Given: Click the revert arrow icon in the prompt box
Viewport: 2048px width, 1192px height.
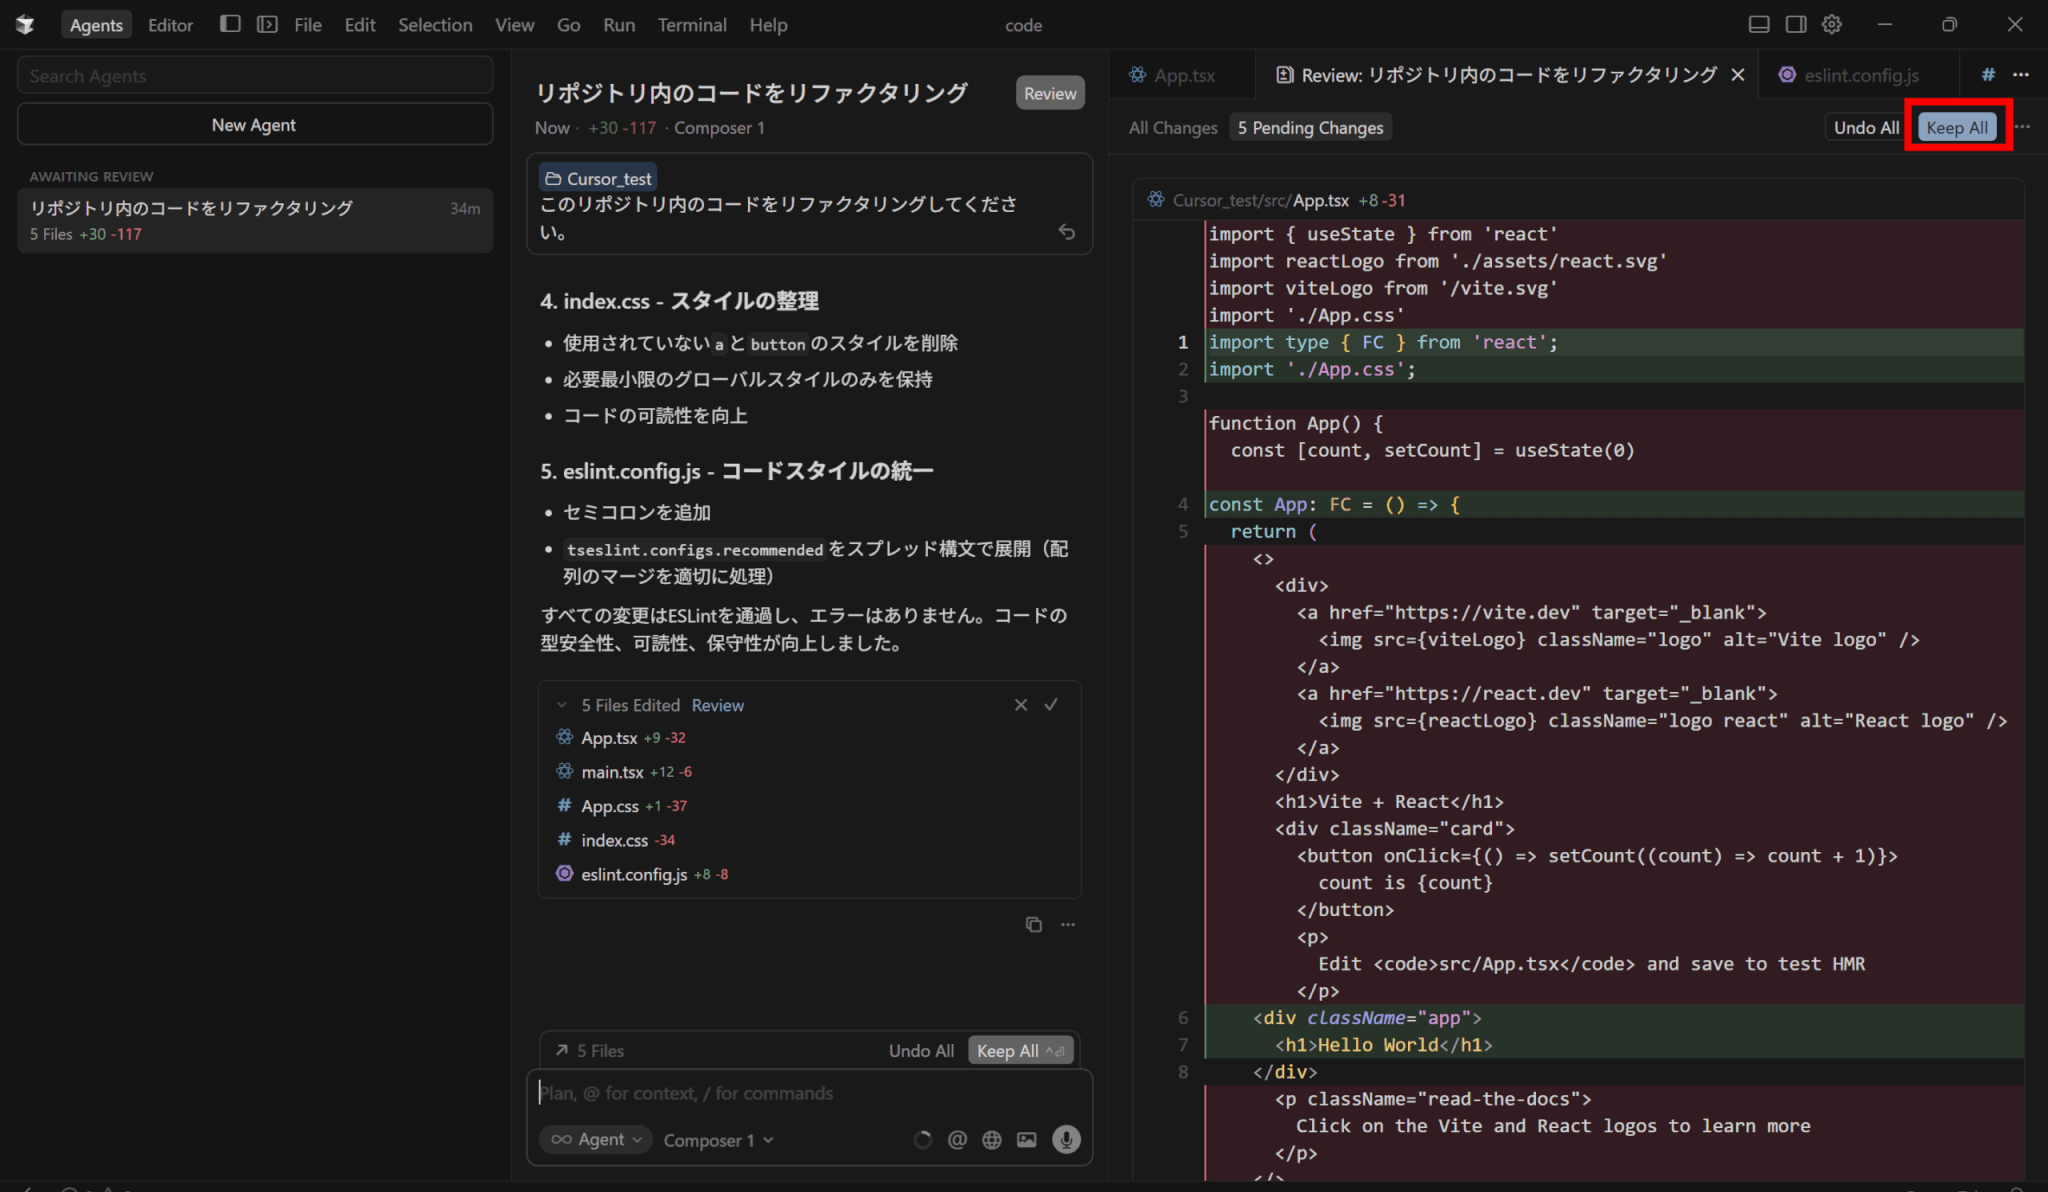Looking at the screenshot, I should pyautogui.click(x=1067, y=232).
